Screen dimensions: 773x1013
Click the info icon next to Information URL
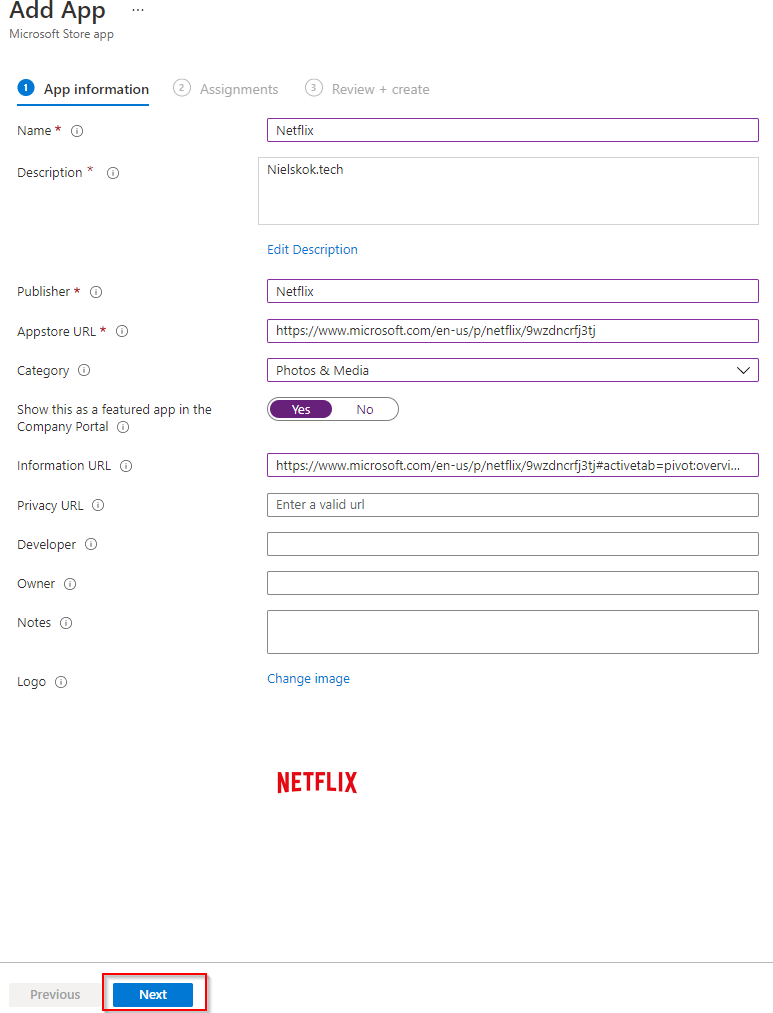127,466
